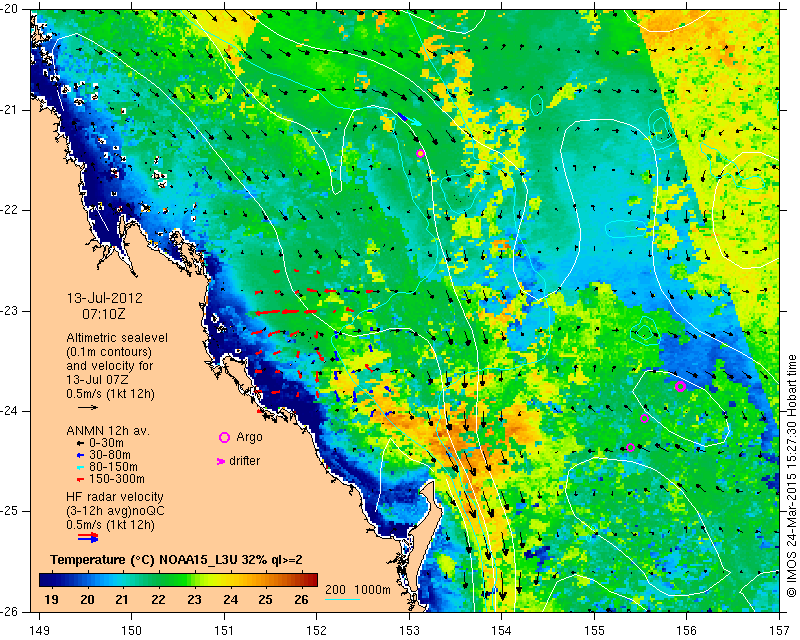Image resolution: width=800 pixels, height=640 pixels.
Task: Click the red and blue HF radar scale arrow
Action: pyautogui.click(x=88, y=537)
